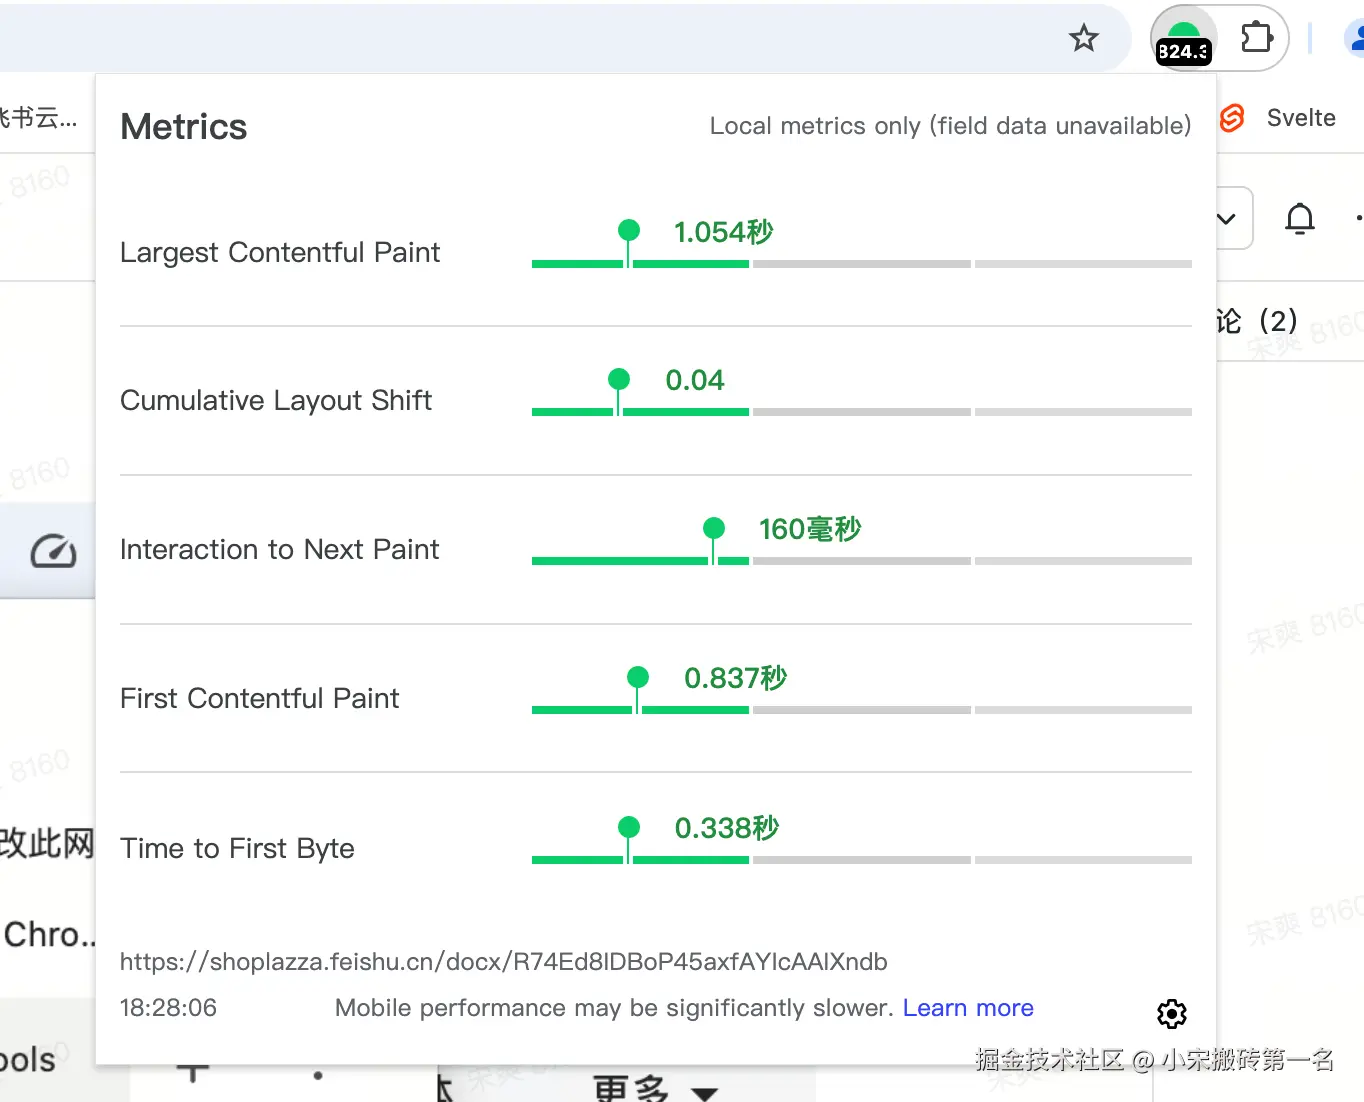Image resolution: width=1364 pixels, height=1102 pixels.
Task: Open the 飞书云 bookmark
Action: [38, 118]
